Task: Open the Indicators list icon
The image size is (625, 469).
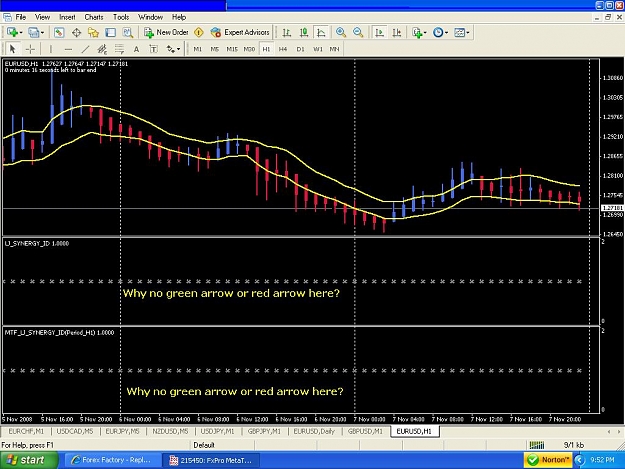Action: tap(417, 33)
